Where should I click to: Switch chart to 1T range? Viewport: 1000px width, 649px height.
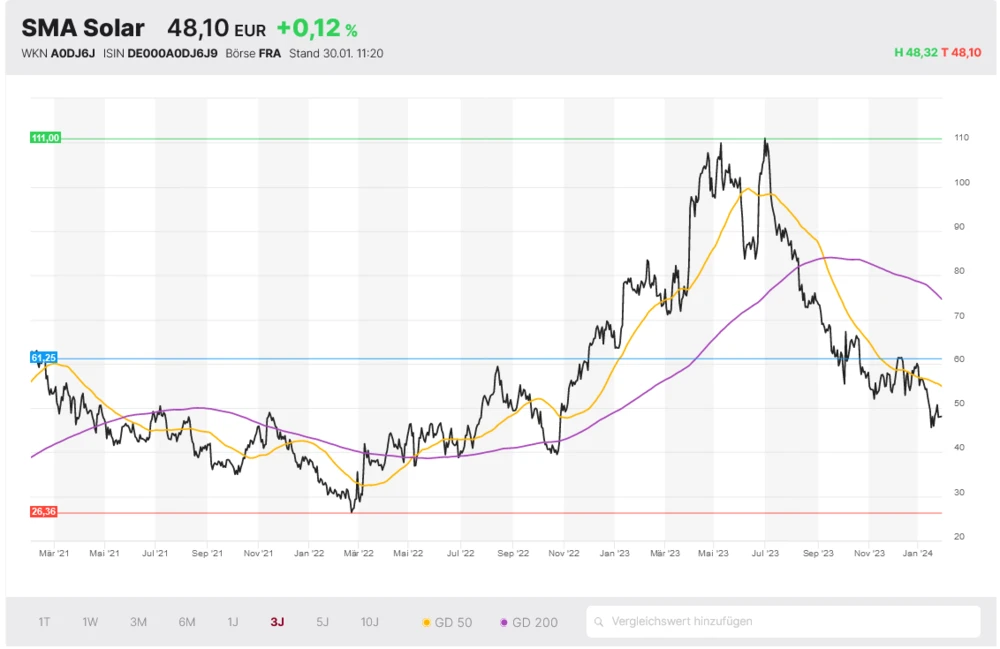click(44, 622)
